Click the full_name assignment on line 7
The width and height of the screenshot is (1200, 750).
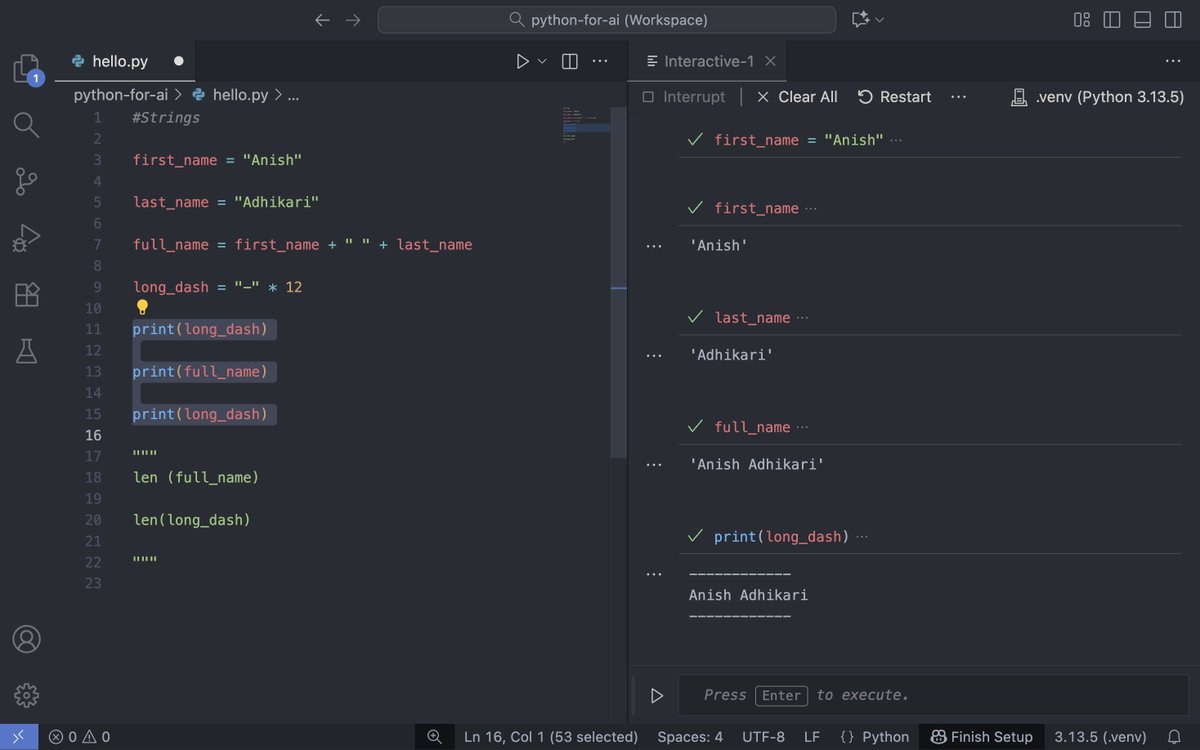[x=302, y=245]
